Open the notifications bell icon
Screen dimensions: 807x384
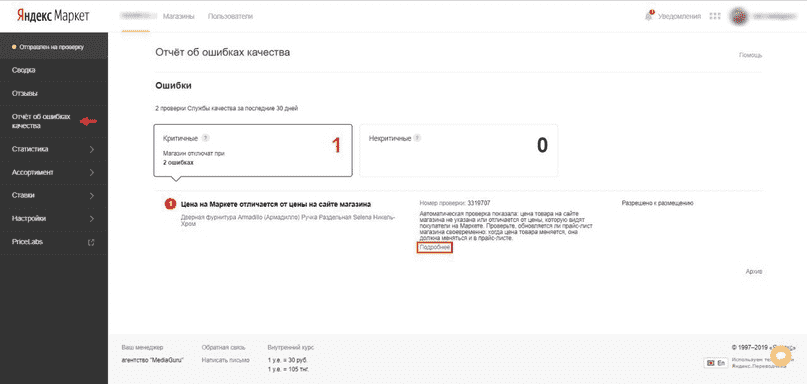(648, 16)
